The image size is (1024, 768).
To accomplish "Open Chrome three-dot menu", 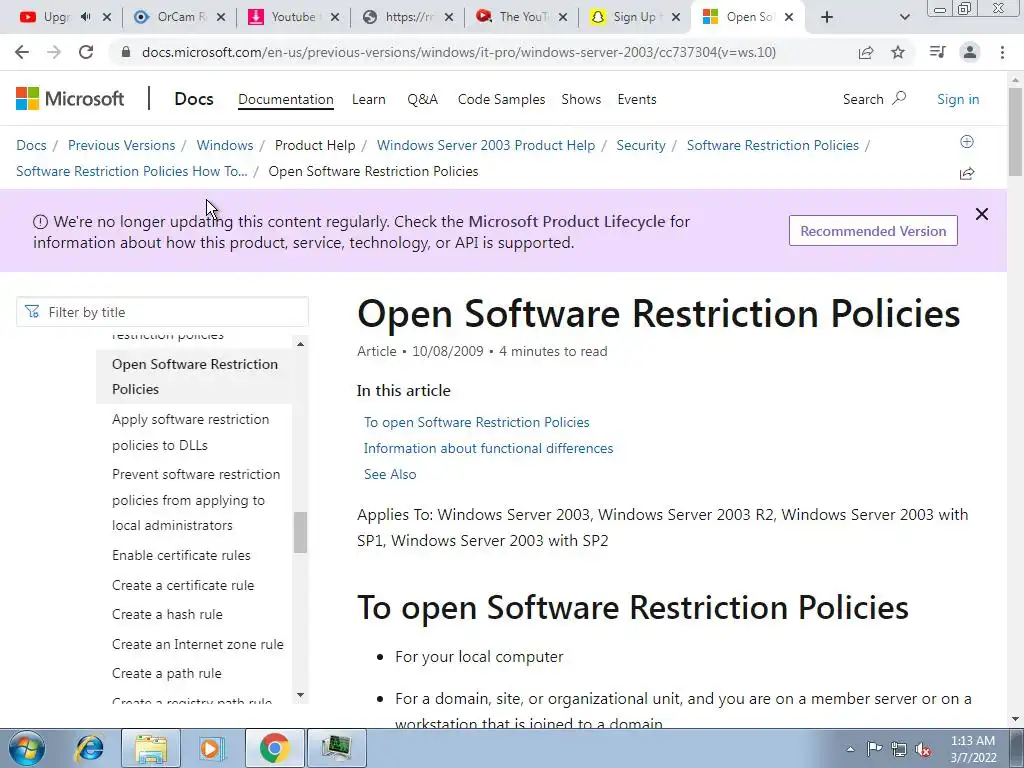I will click(x=1002, y=52).
